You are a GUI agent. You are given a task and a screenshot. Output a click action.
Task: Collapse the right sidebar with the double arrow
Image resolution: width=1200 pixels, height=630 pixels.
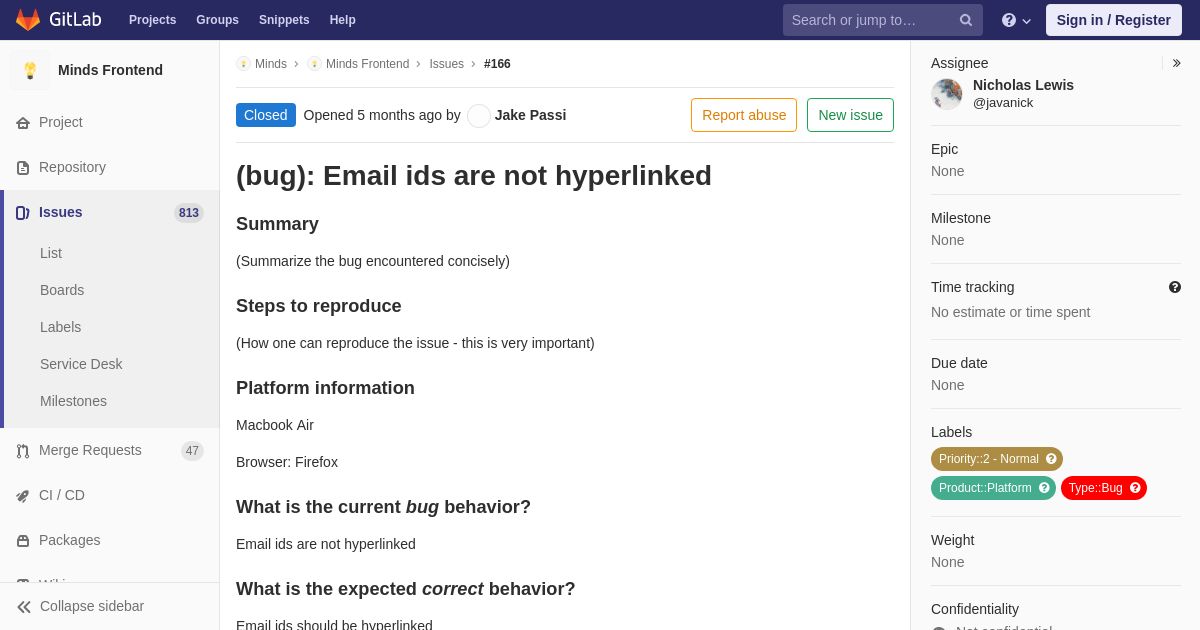(x=1176, y=63)
